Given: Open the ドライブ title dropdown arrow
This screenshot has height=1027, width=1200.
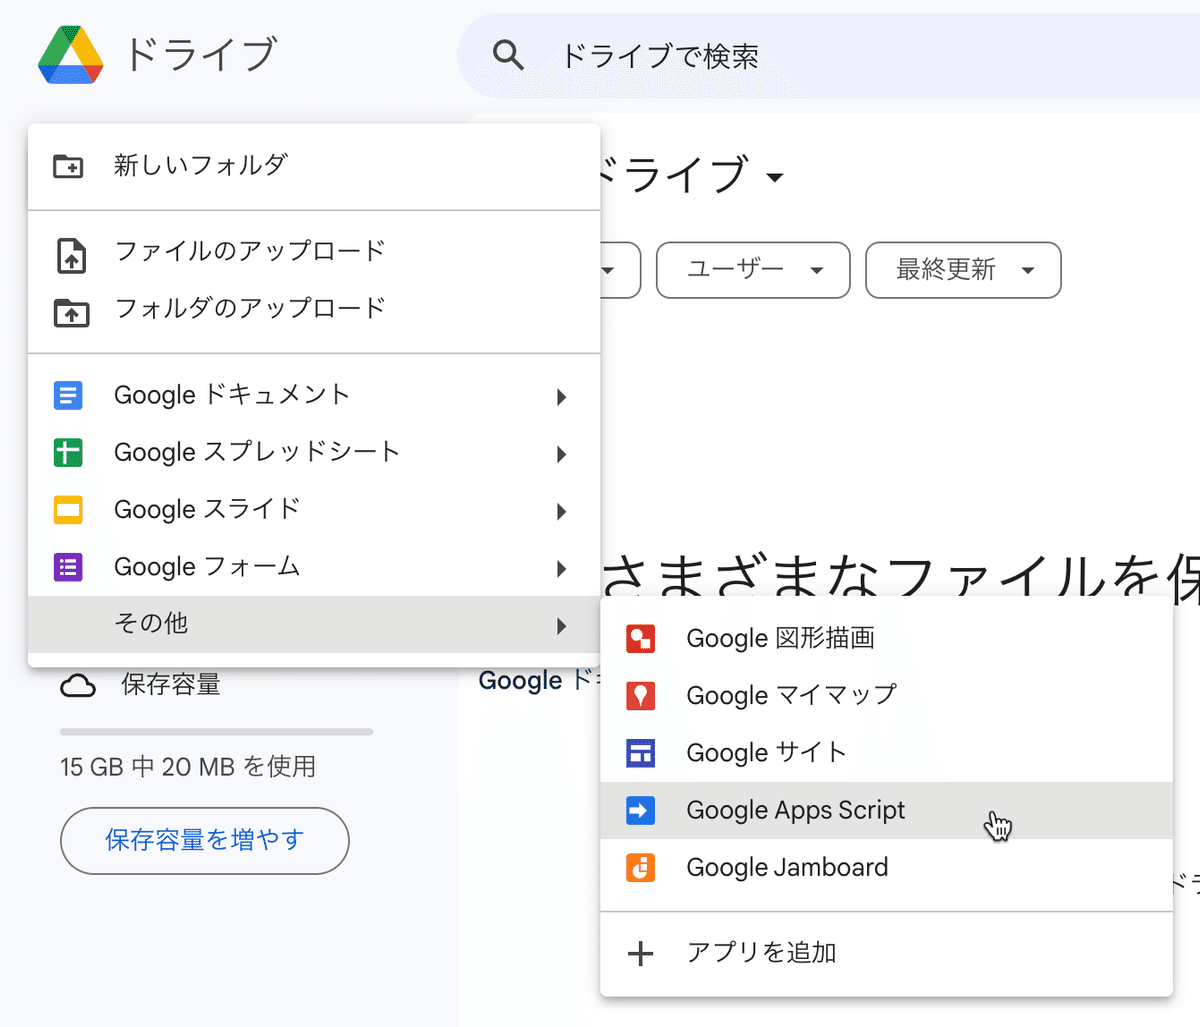Looking at the screenshot, I should (x=774, y=179).
